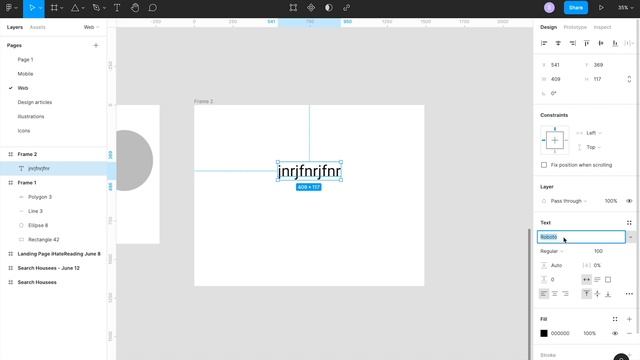Click the Align bottom icon
The image size is (640, 360).
click(615, 43)
